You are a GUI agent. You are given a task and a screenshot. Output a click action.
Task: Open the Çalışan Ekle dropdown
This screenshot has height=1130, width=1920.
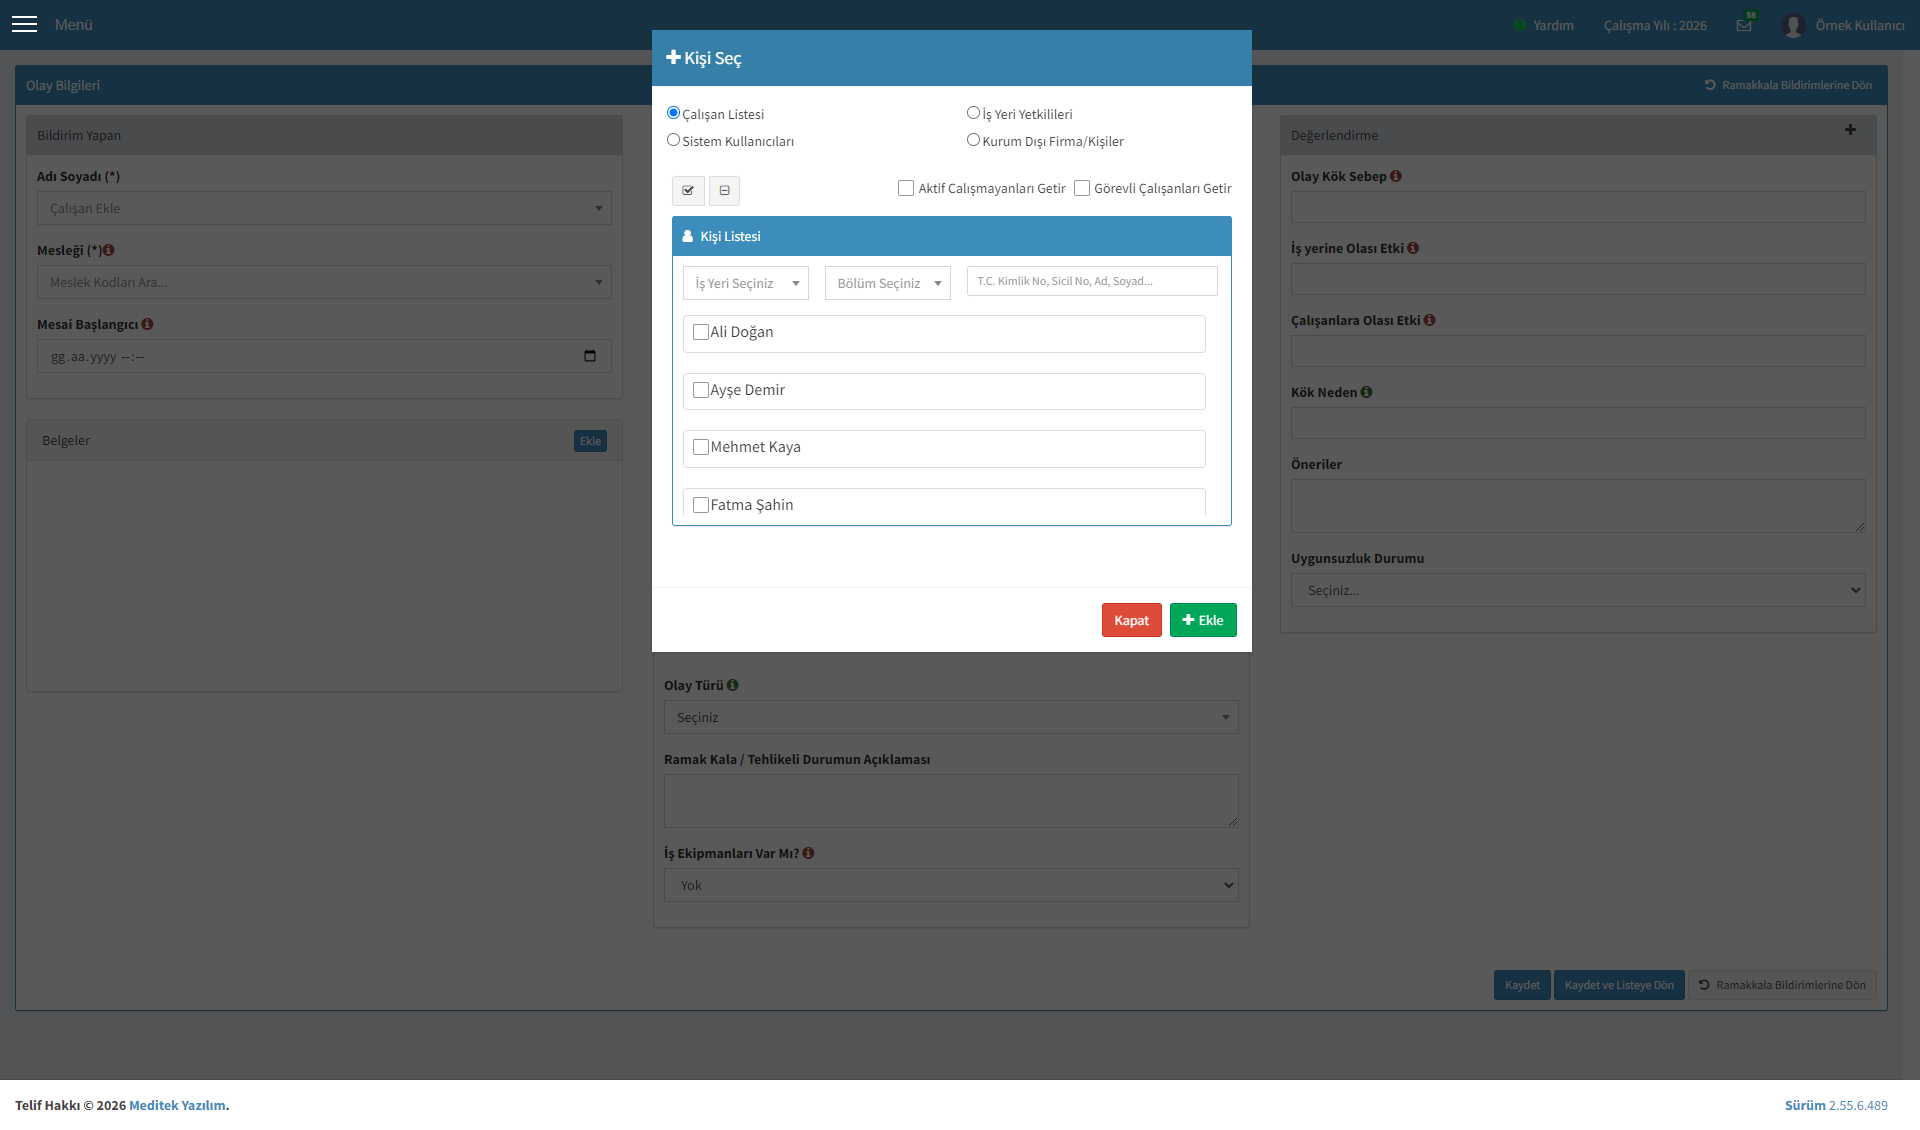click(324, 208)
